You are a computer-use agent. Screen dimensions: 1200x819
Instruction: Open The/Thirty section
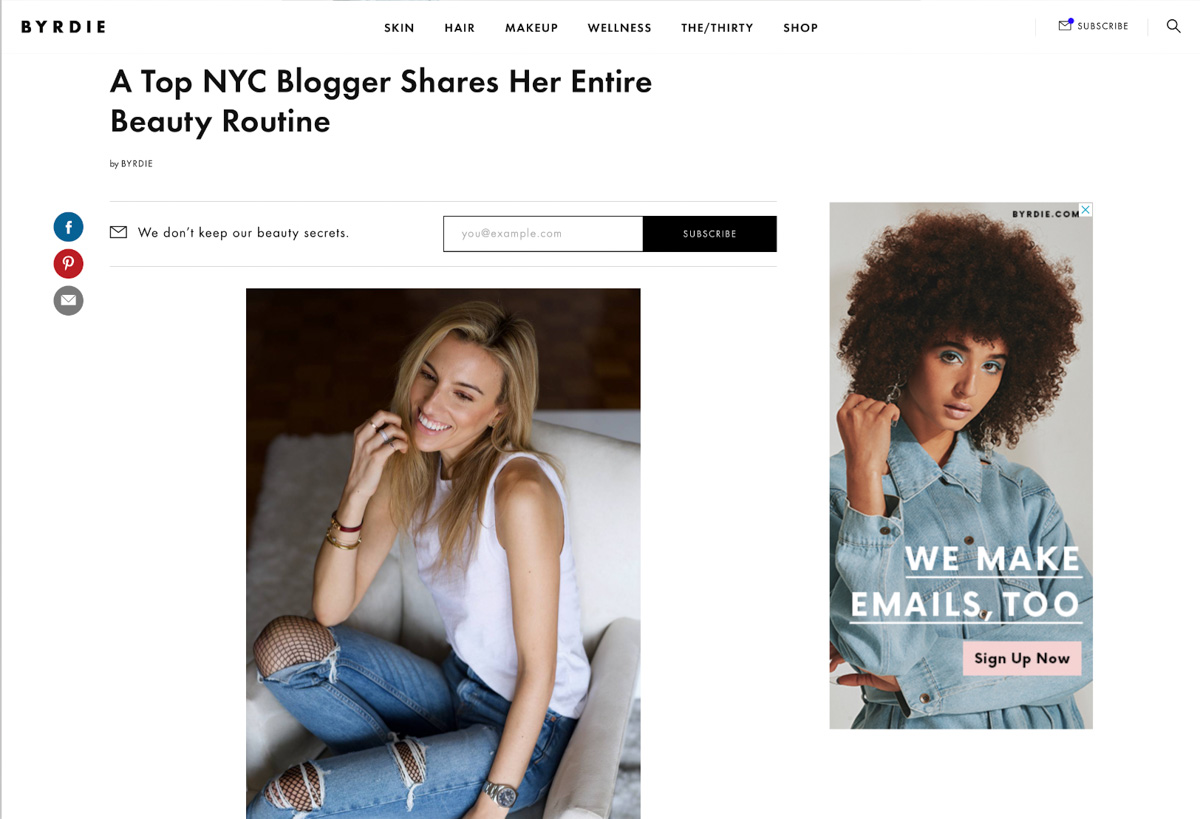(x=717, y=28)
